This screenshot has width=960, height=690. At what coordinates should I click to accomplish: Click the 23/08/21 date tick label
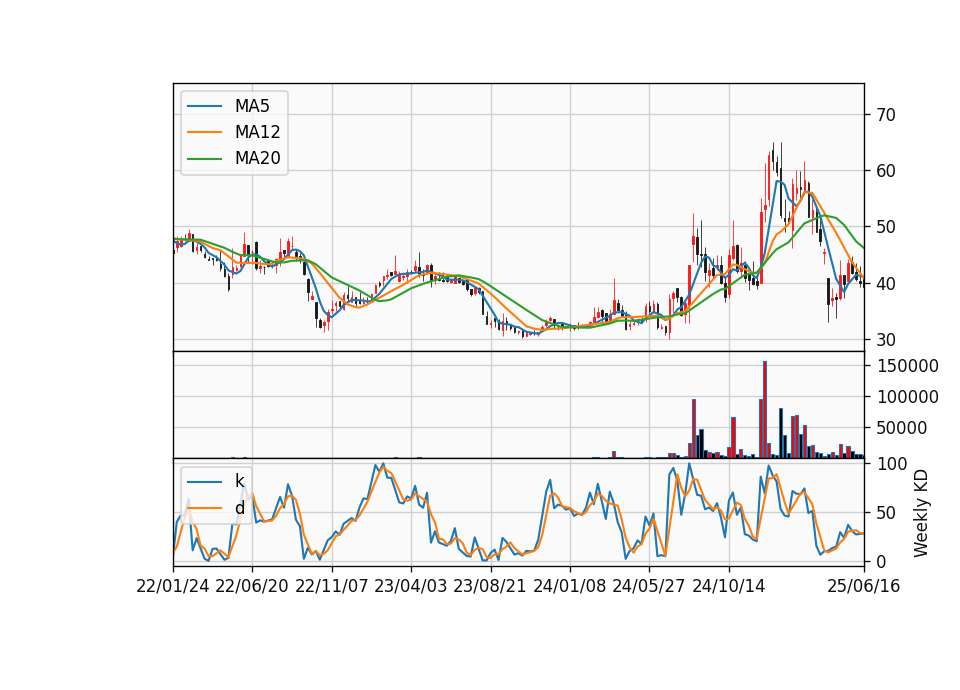490,587
